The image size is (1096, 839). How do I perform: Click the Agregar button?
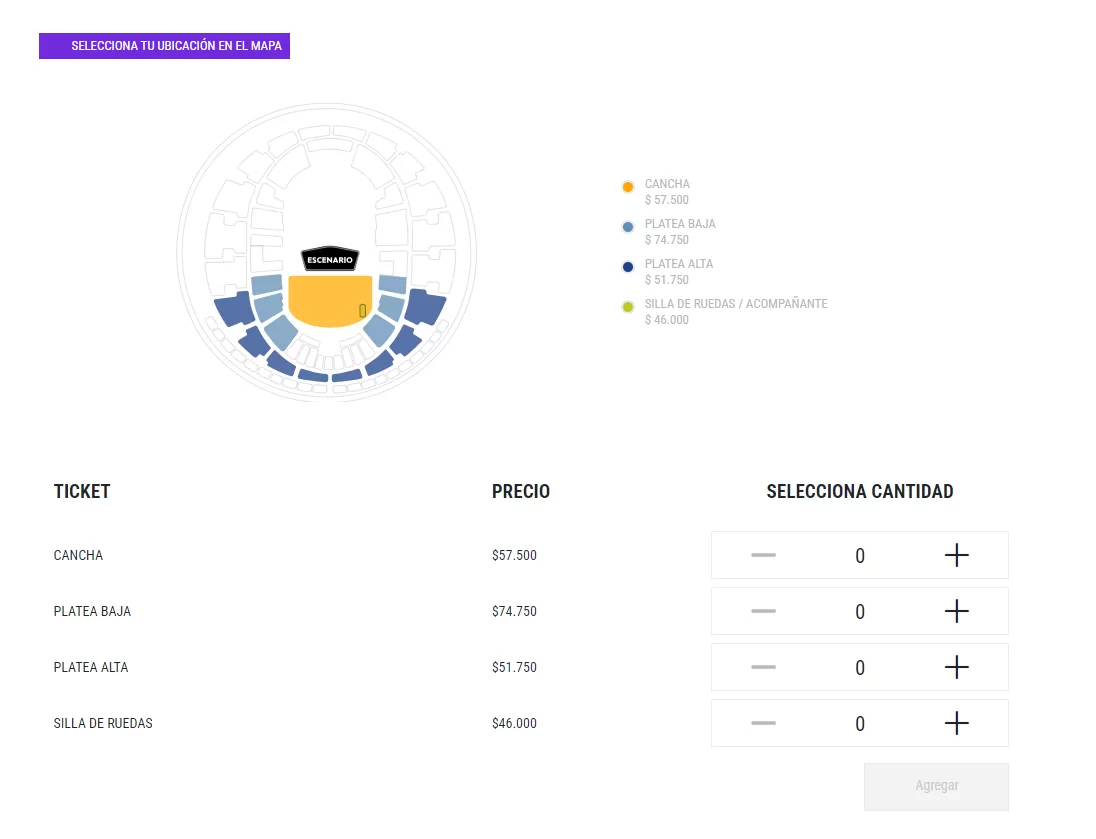tap(936, 786)
